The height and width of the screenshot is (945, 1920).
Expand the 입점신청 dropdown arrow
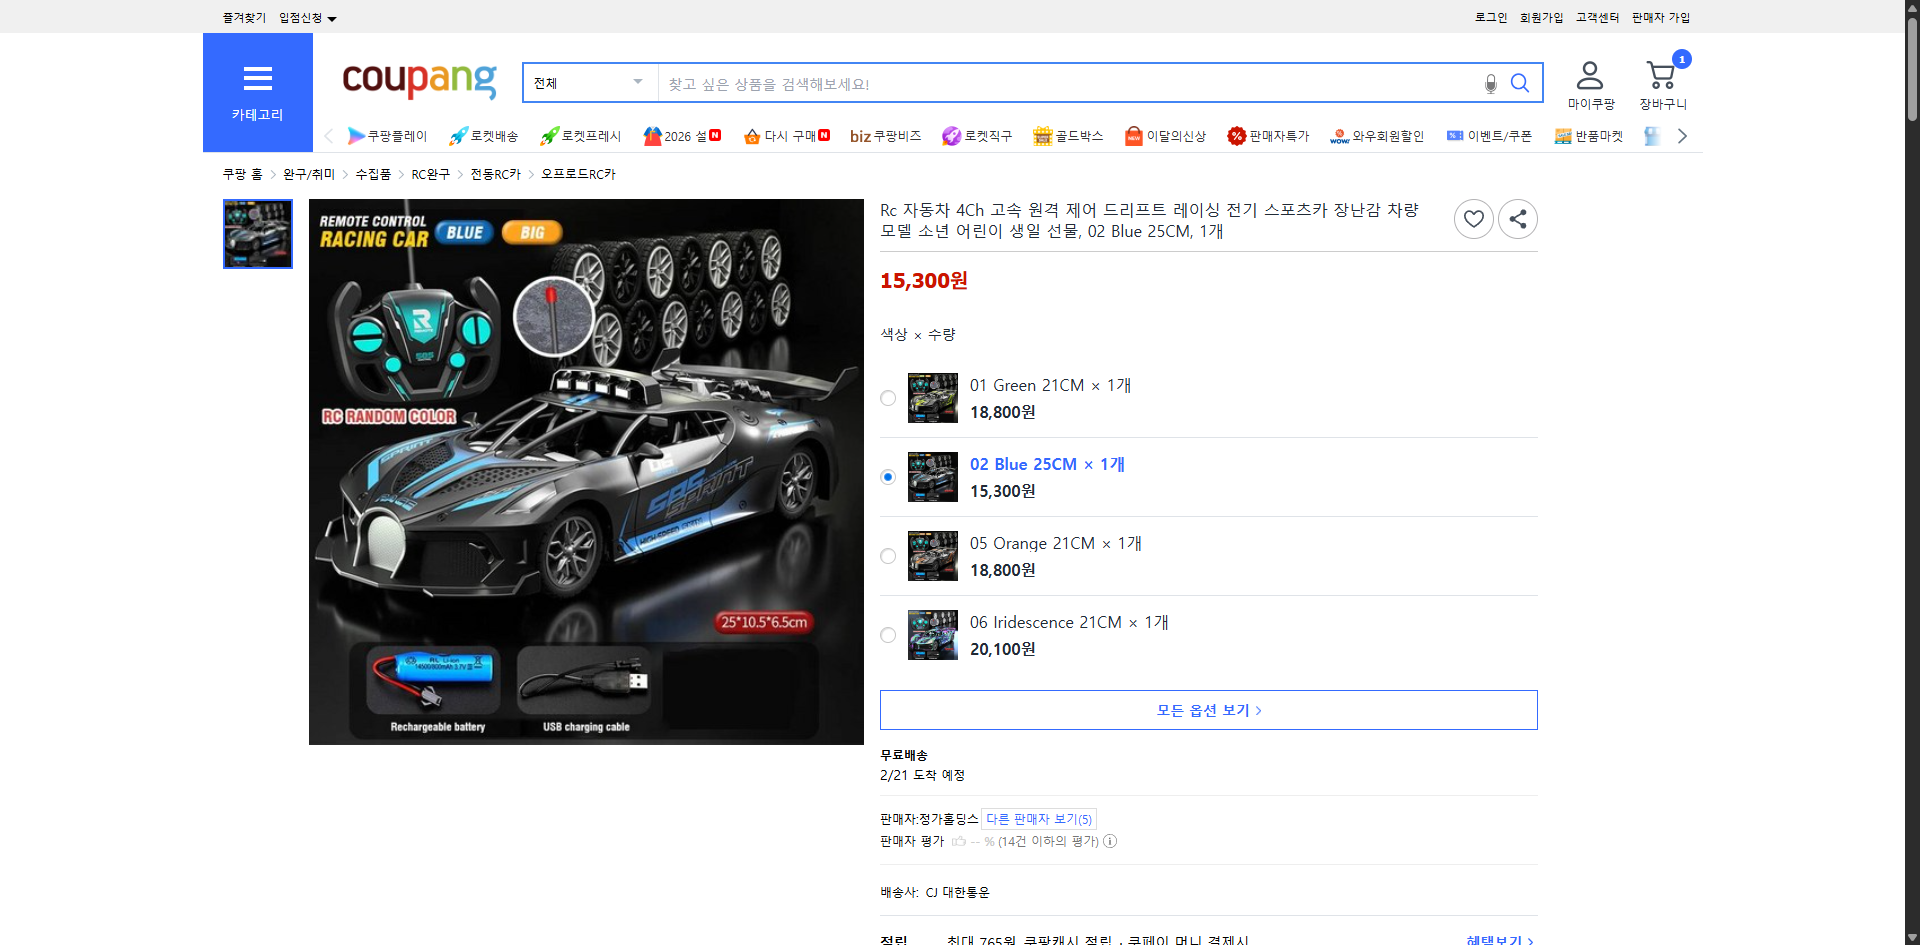(333, 17)
